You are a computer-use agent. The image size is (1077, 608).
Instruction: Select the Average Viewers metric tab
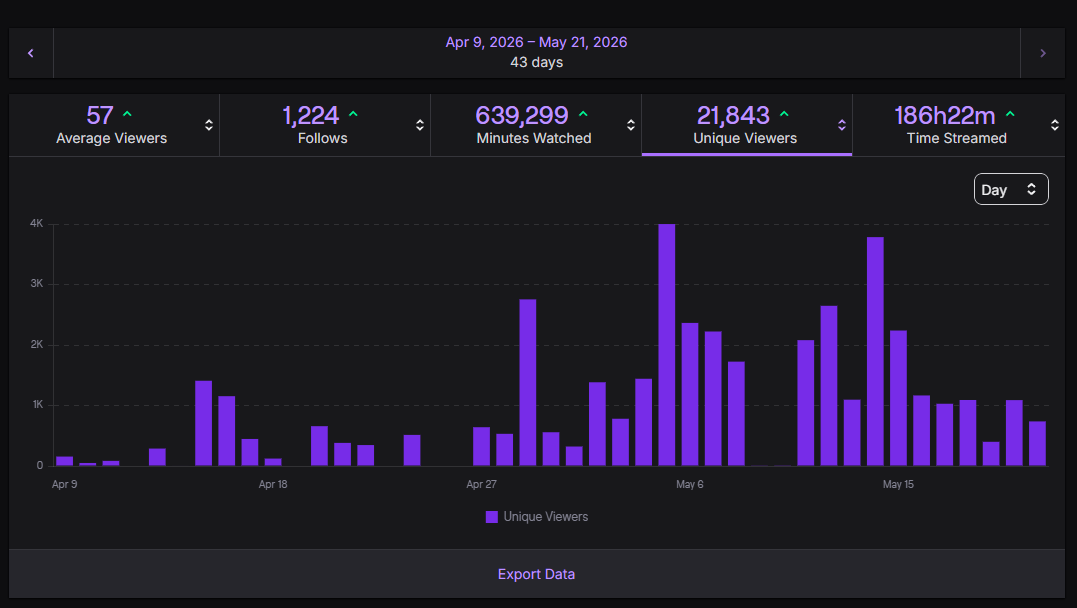point(114,125)
